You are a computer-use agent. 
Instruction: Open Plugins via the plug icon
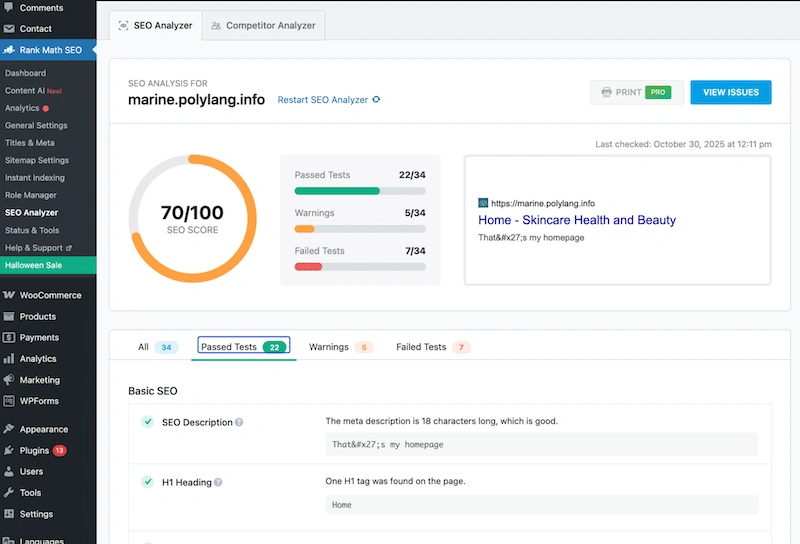(9, 451)
